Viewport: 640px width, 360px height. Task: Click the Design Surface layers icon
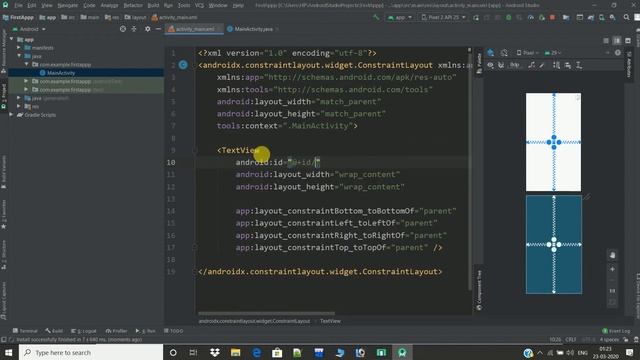click(x=491, y=53)
